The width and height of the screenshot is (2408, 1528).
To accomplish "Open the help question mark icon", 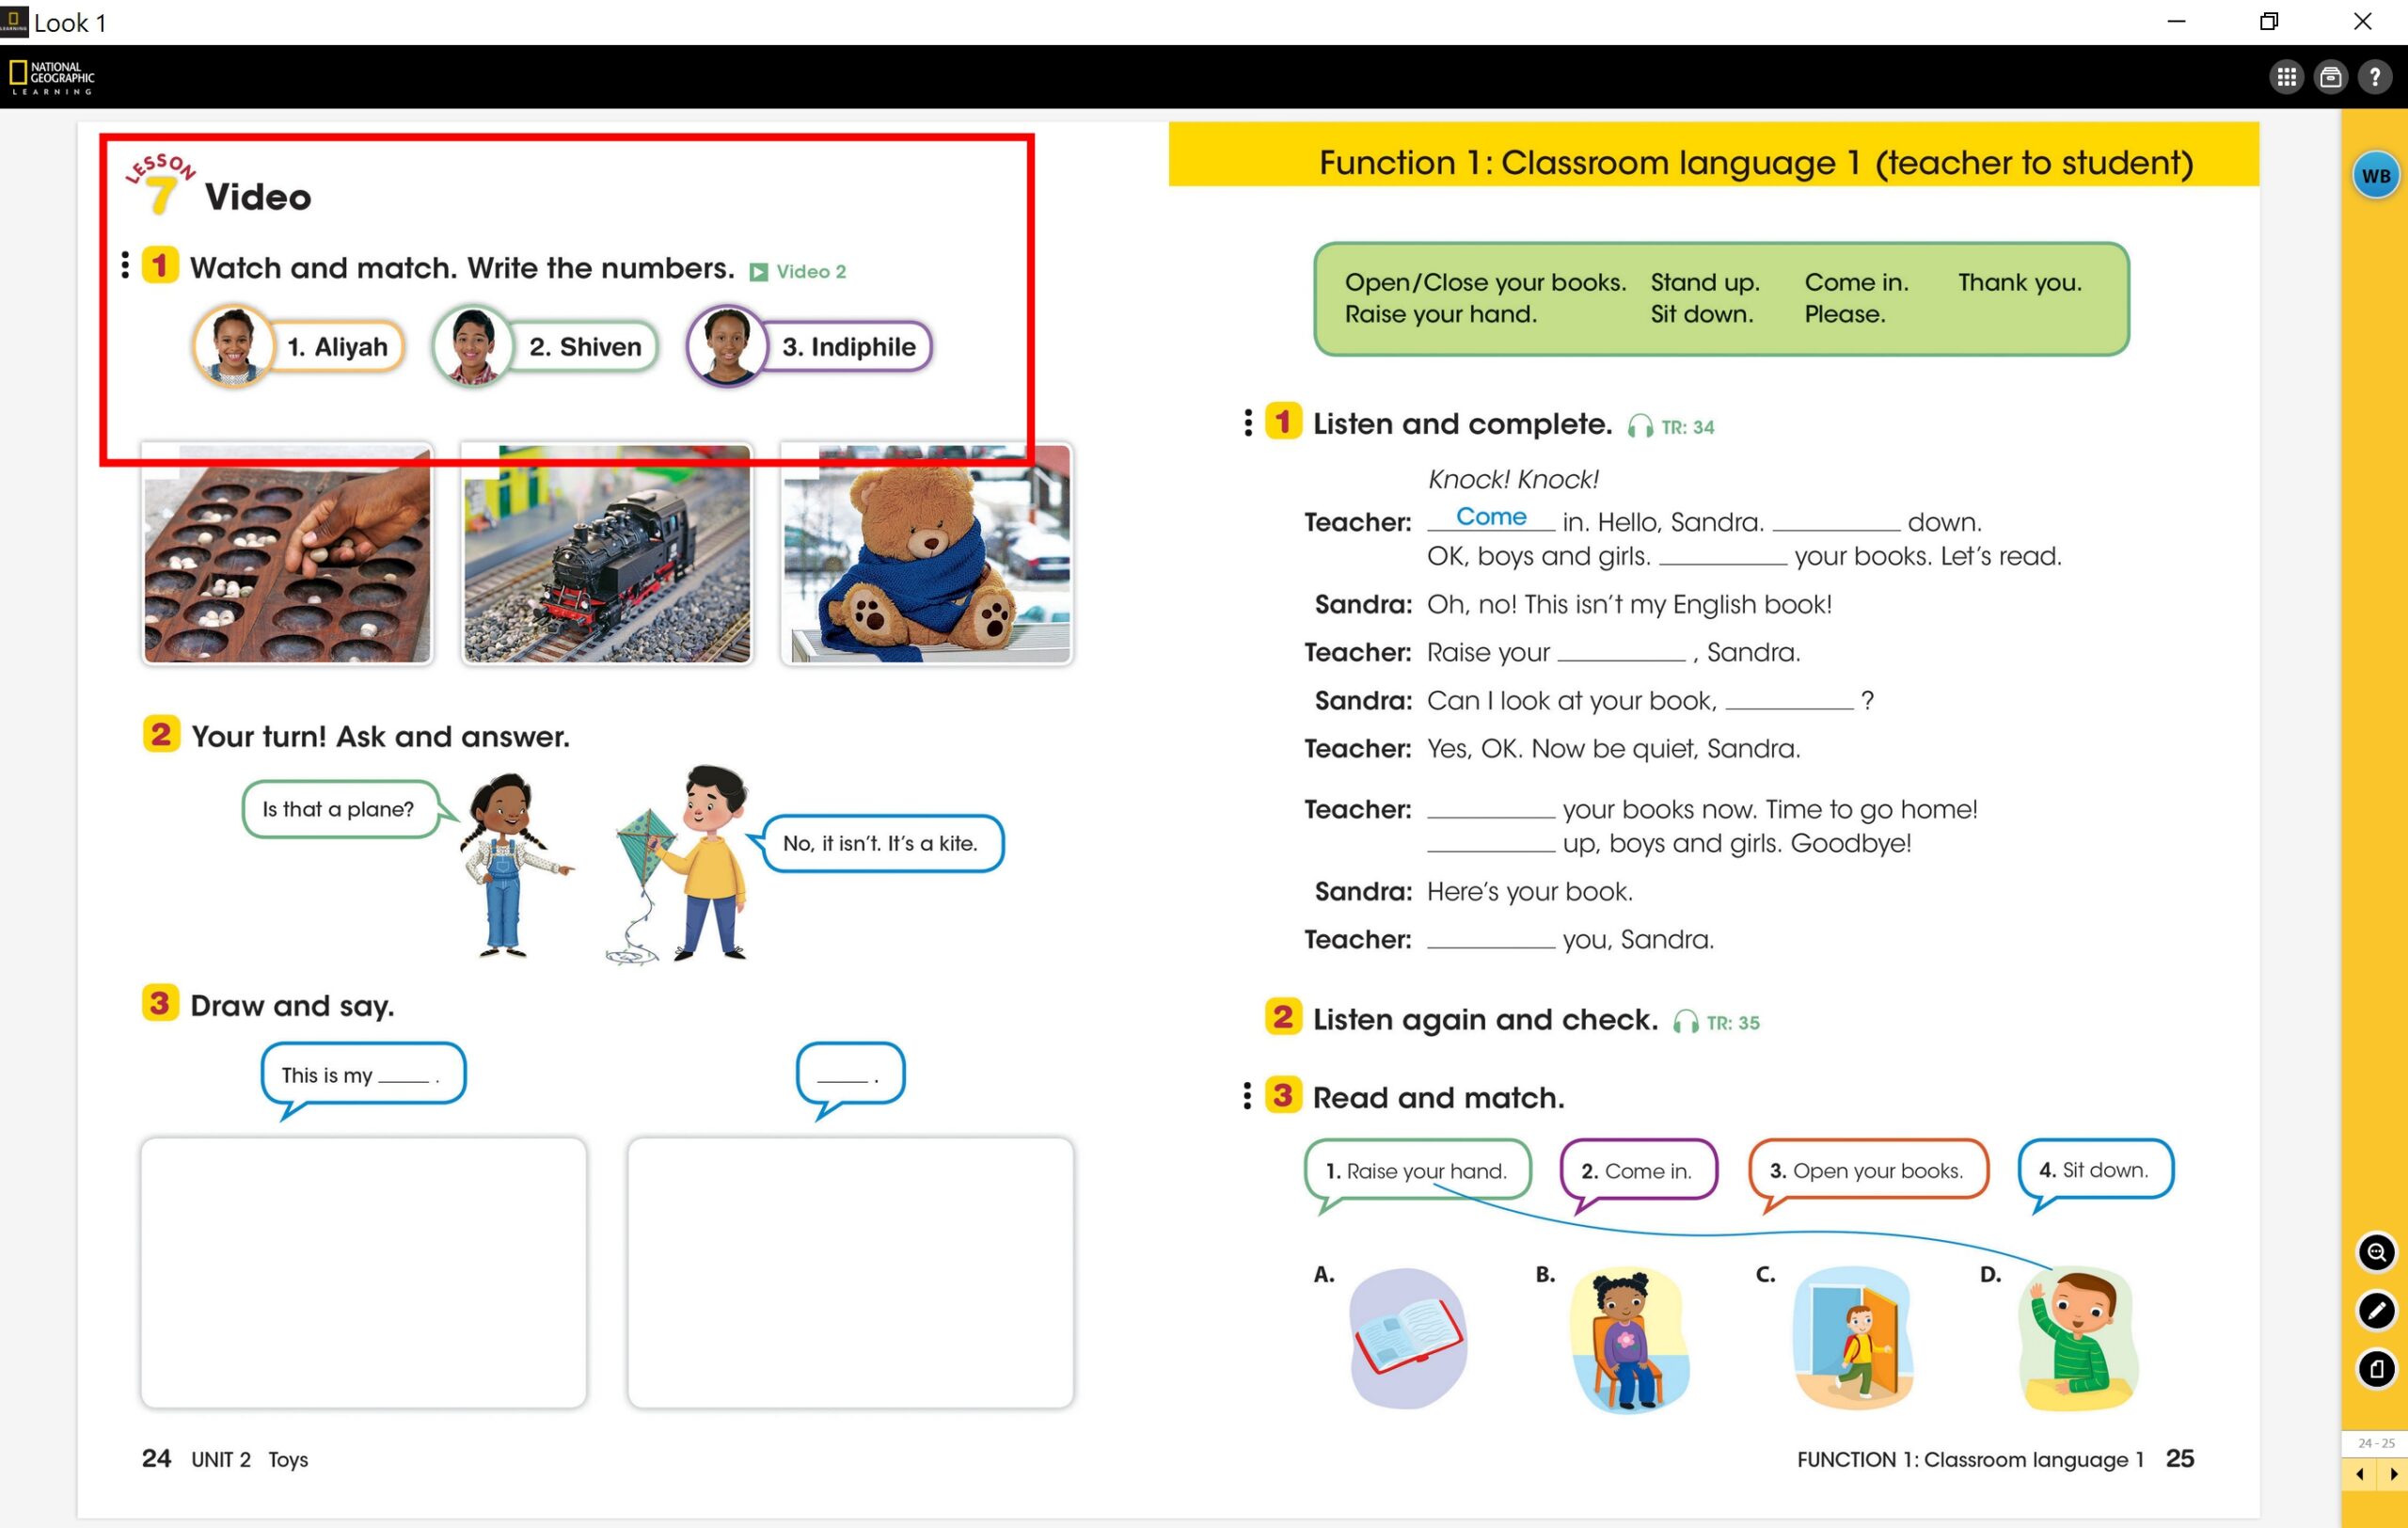I will 2374,77.
